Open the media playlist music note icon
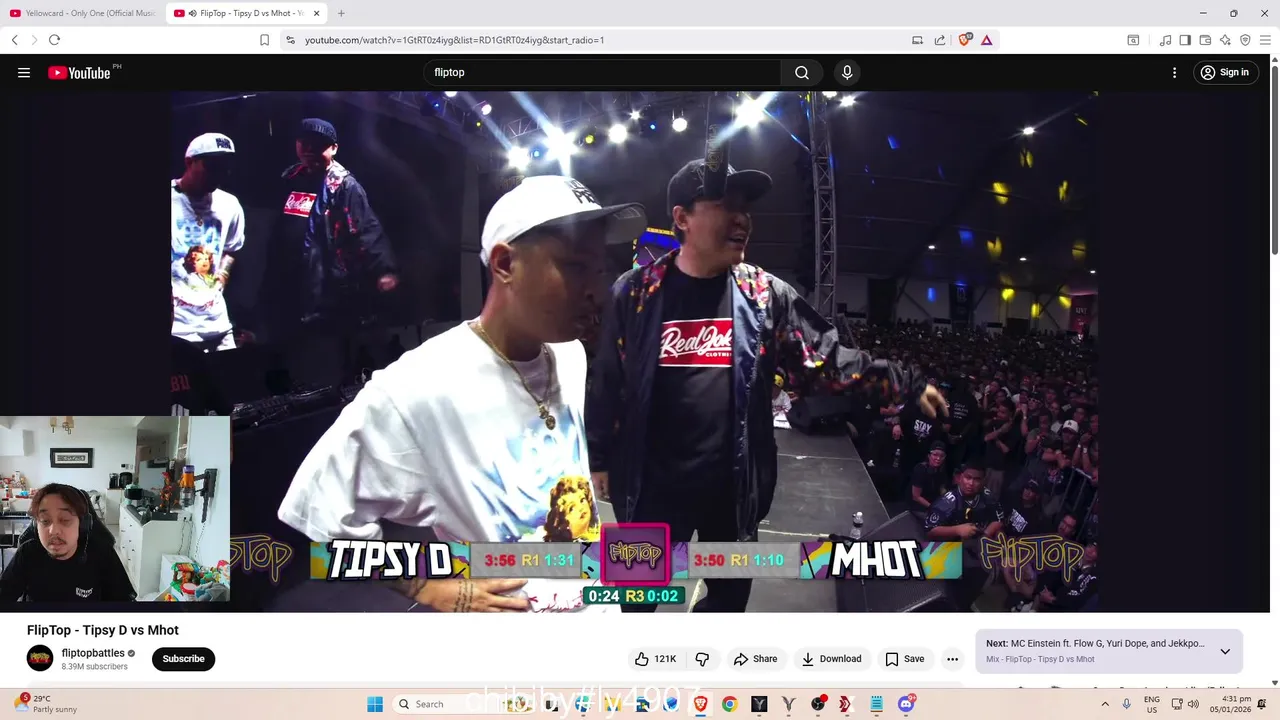The width and height of the screenshot is (1280, 720). [x=1165, y=40]
